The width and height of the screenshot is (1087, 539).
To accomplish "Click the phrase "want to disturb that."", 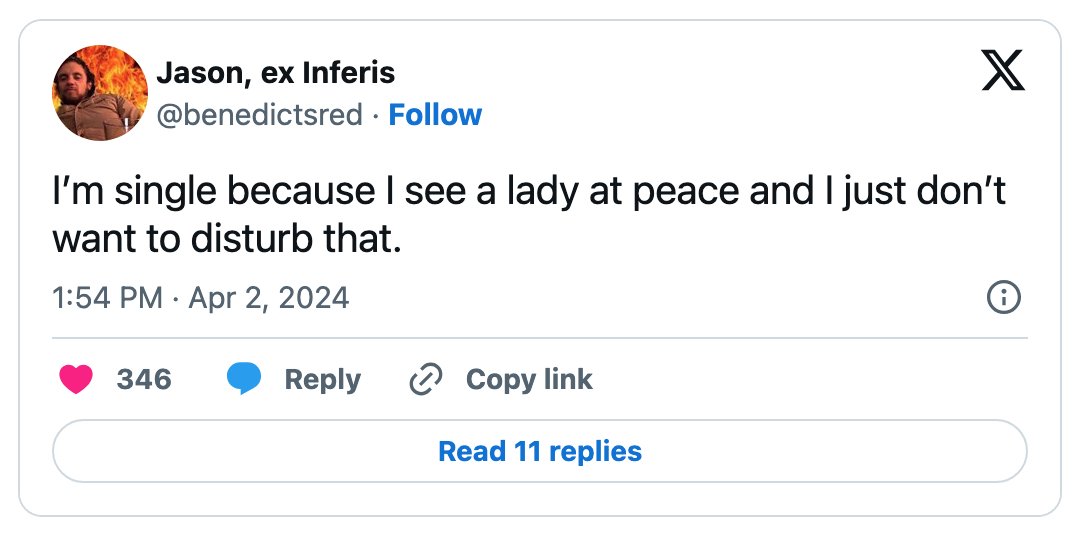I will coord(227,239).
